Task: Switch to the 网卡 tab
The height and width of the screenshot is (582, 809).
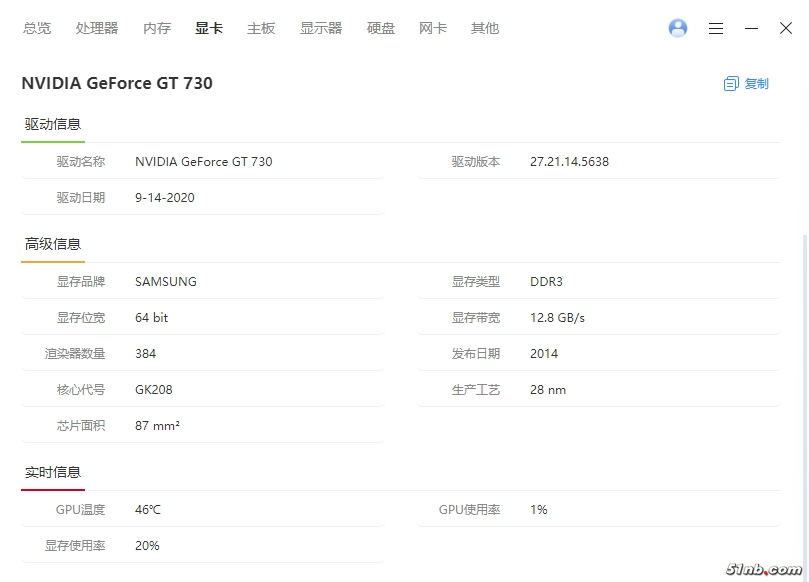Action: (433, 28)
